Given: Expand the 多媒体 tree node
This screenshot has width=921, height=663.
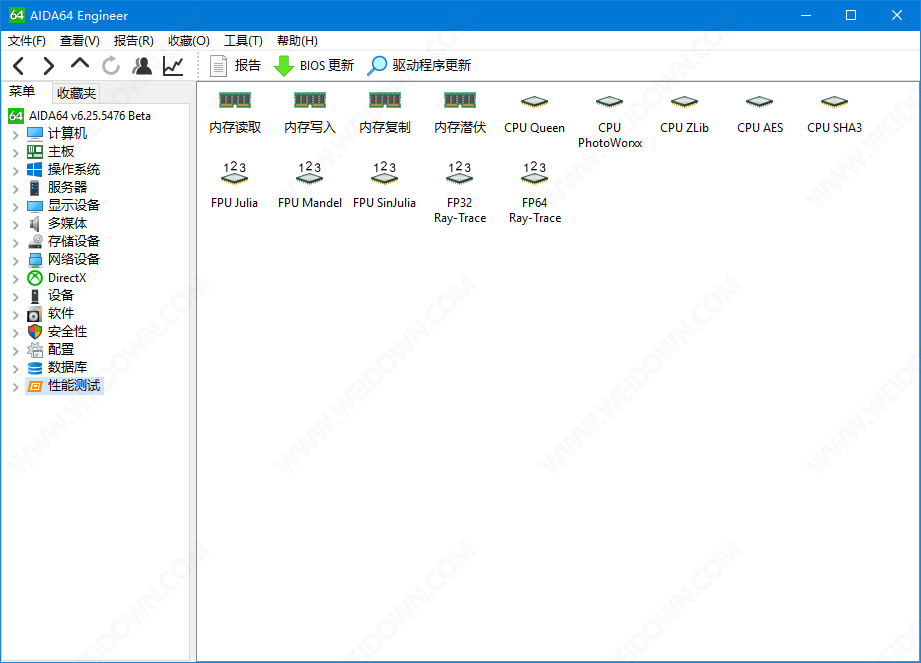Looking at the screenshot, I should tap(15, 225).
